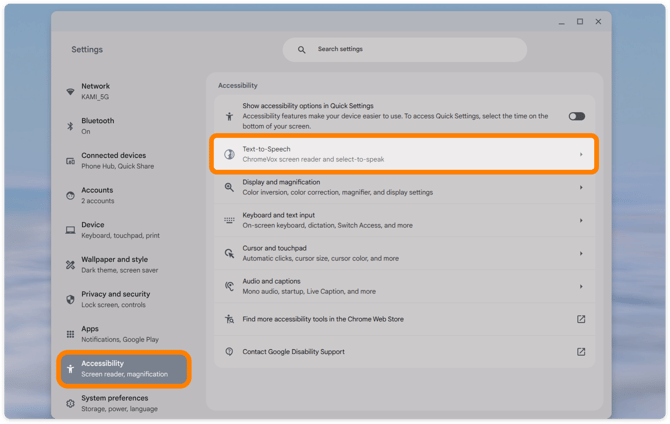Click the Settings title text

tap(87, 50)
